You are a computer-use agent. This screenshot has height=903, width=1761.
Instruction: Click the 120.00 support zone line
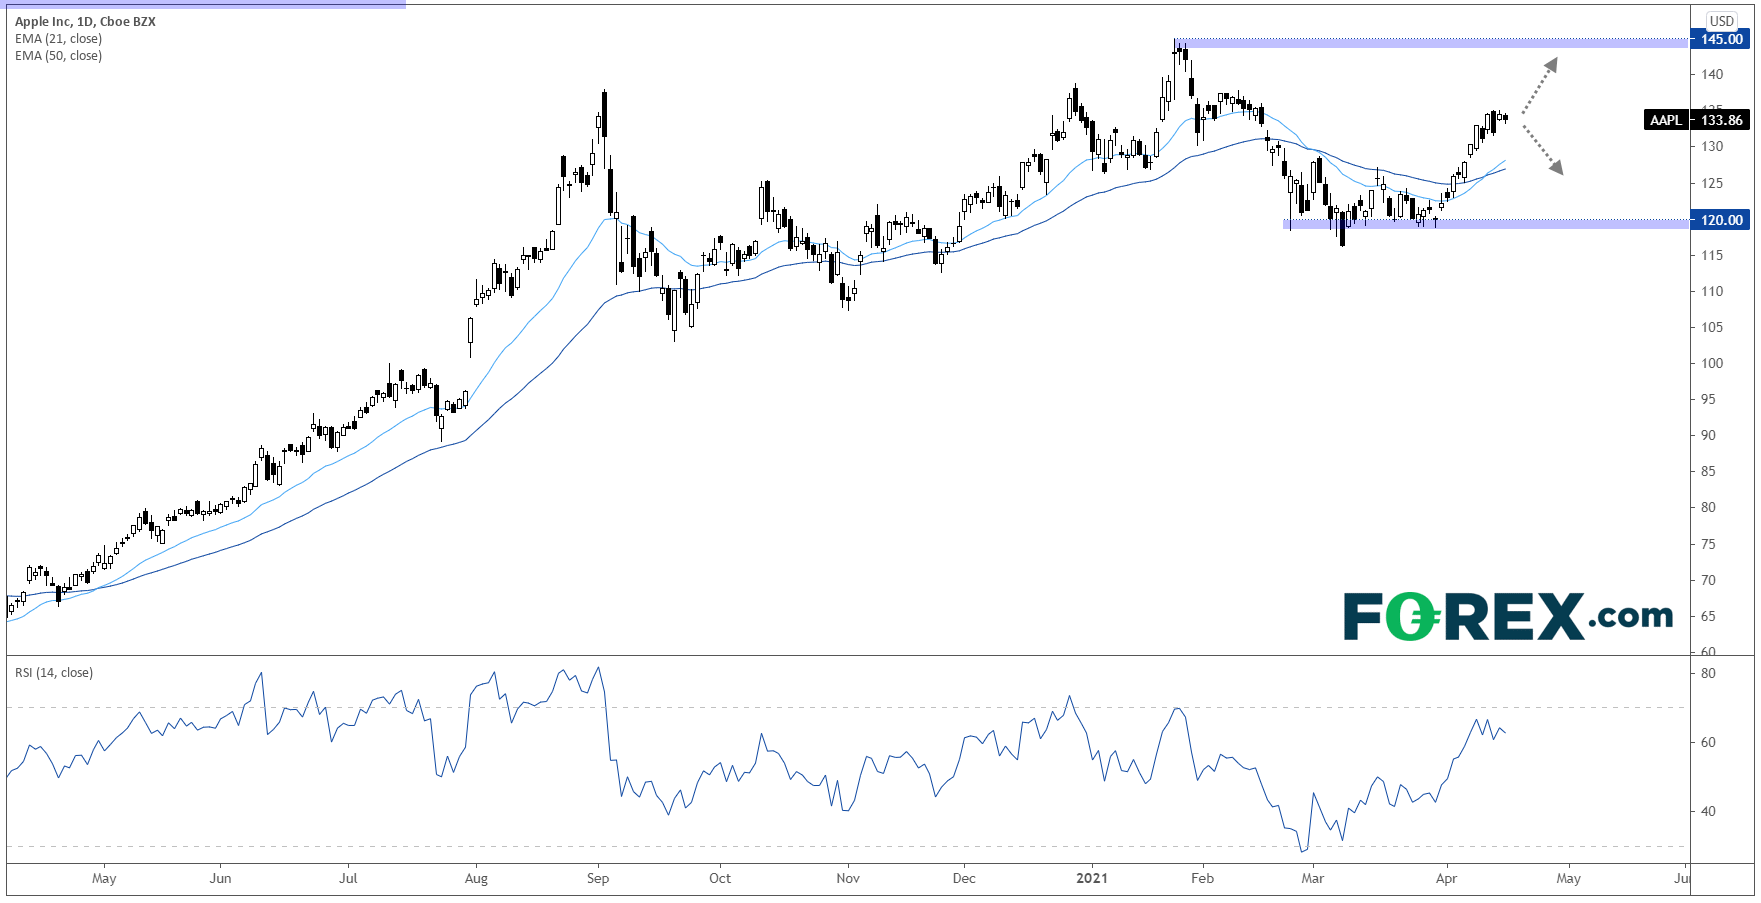[1486, 224]
